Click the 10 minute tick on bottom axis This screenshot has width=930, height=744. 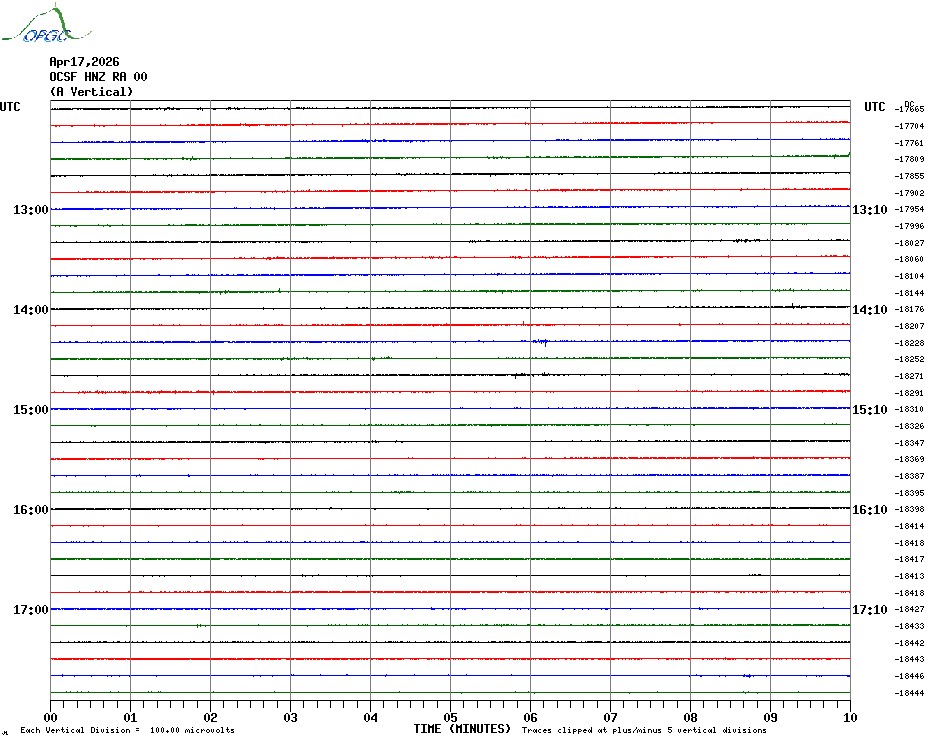849,717
